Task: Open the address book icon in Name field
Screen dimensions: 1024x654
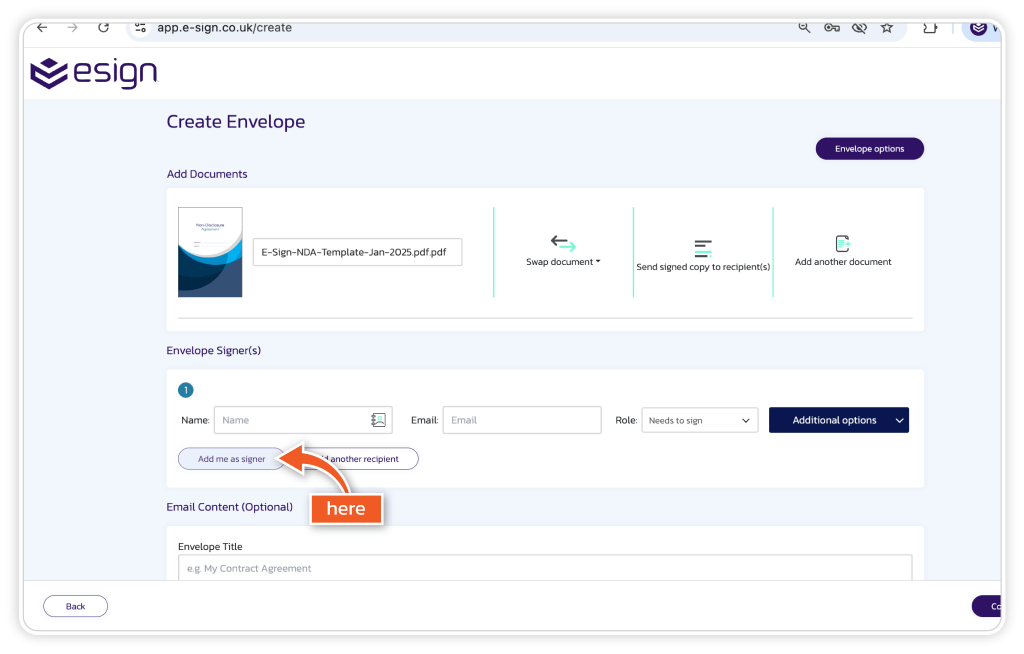Action: pyautogui.click(x=378, y=420)
